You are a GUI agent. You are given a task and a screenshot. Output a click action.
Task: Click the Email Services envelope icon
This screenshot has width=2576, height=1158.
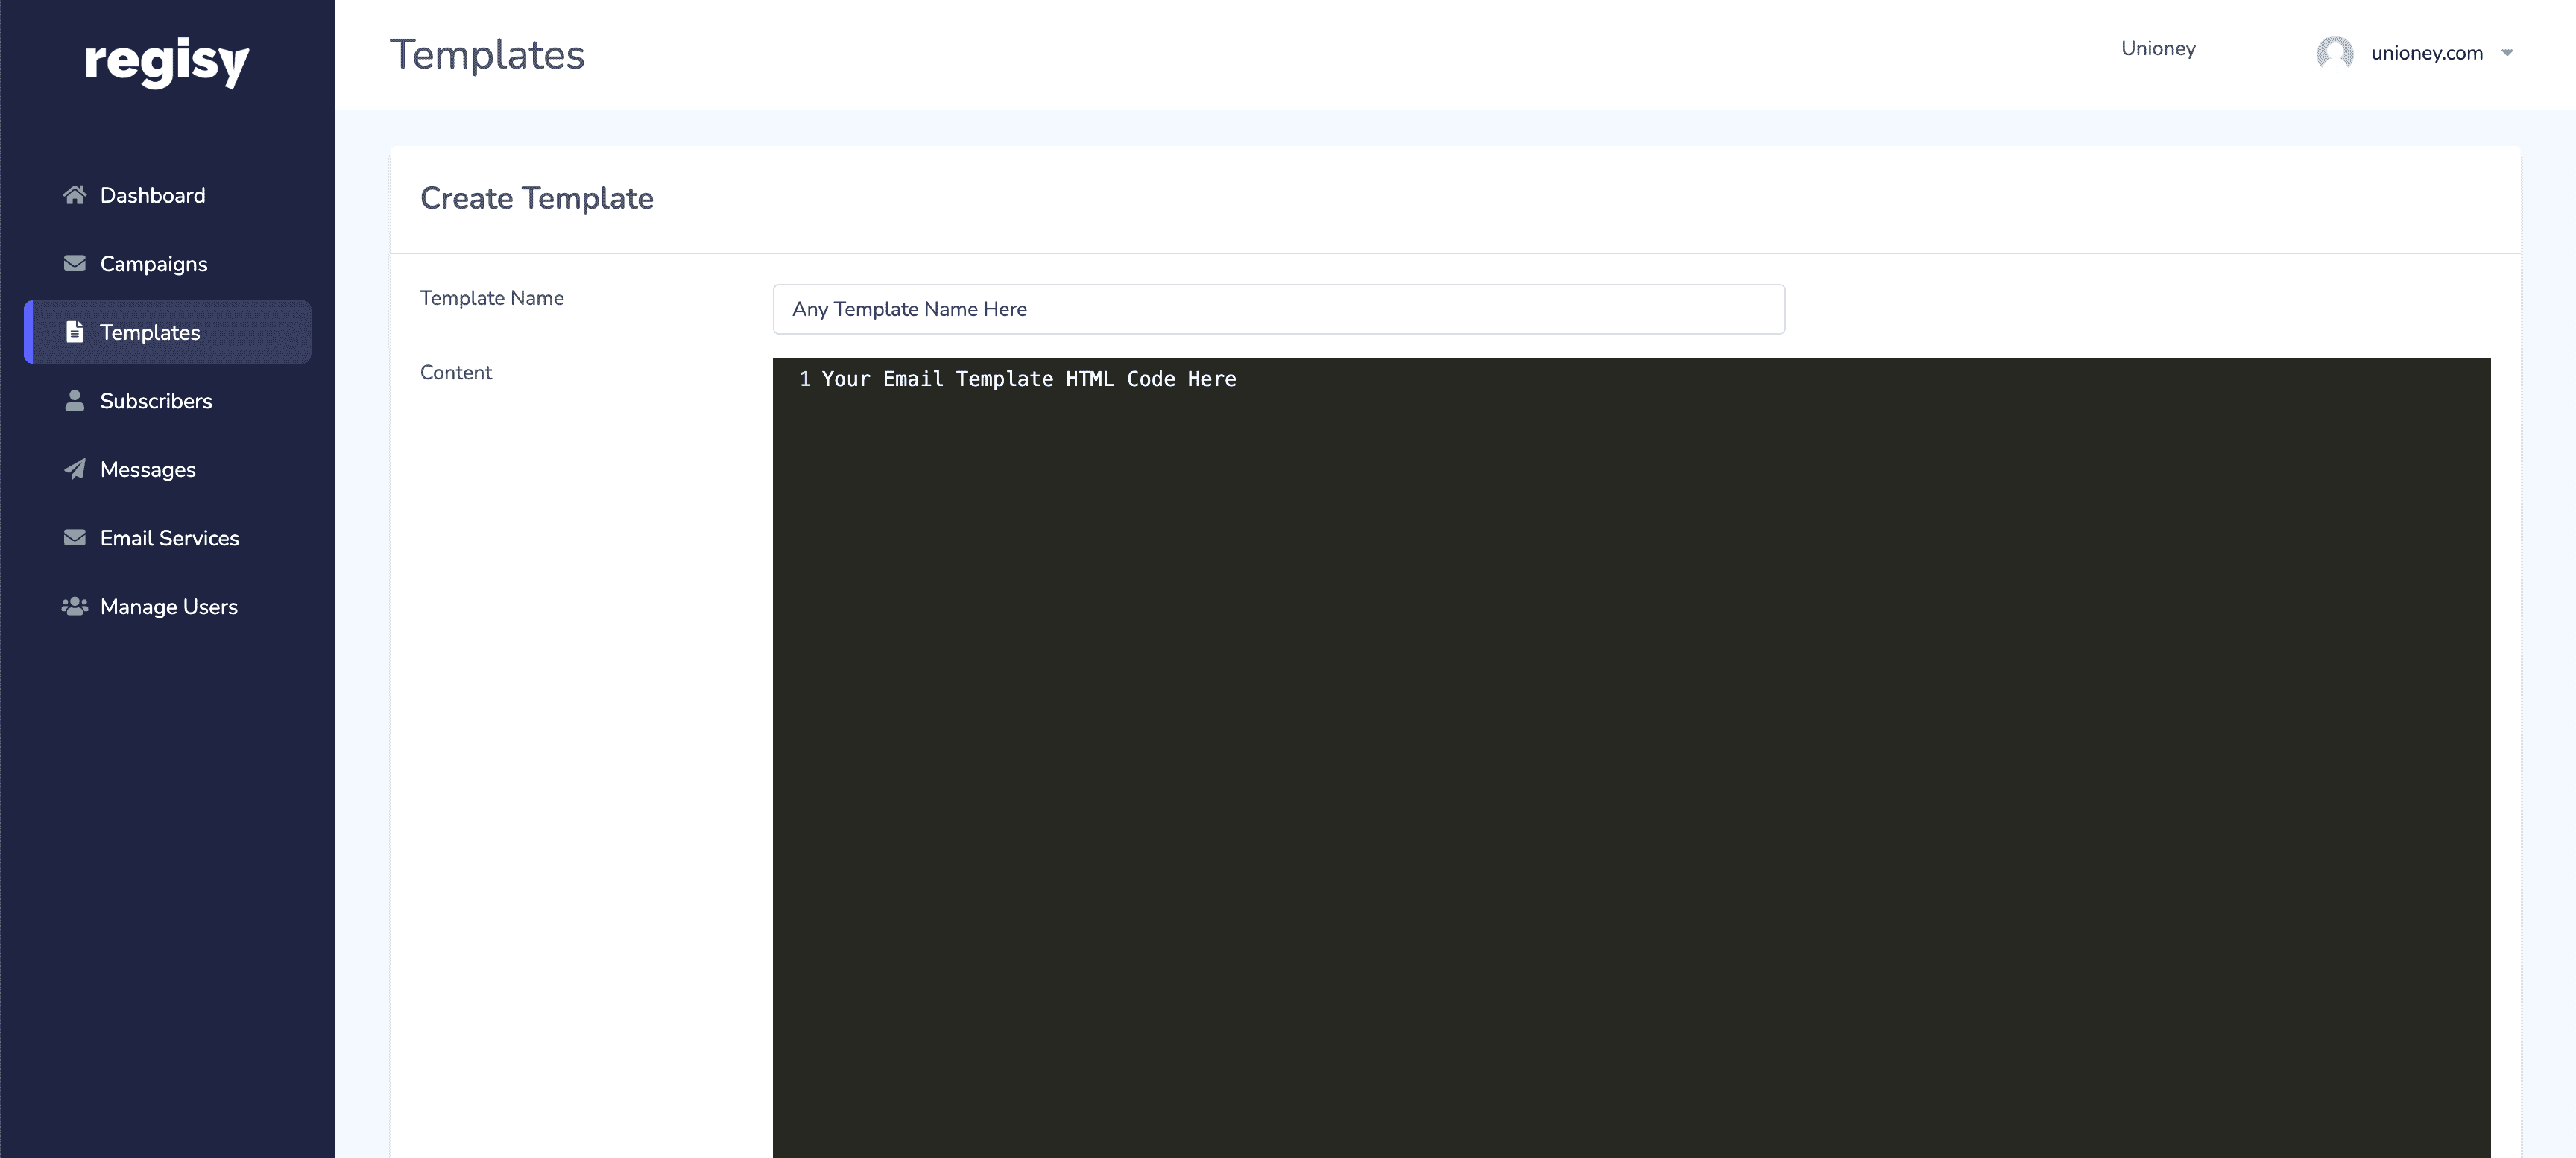point(74,537)
